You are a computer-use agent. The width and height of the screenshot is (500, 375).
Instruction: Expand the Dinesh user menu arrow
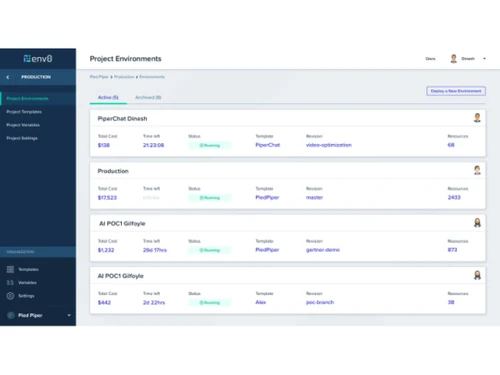[484, 59]
